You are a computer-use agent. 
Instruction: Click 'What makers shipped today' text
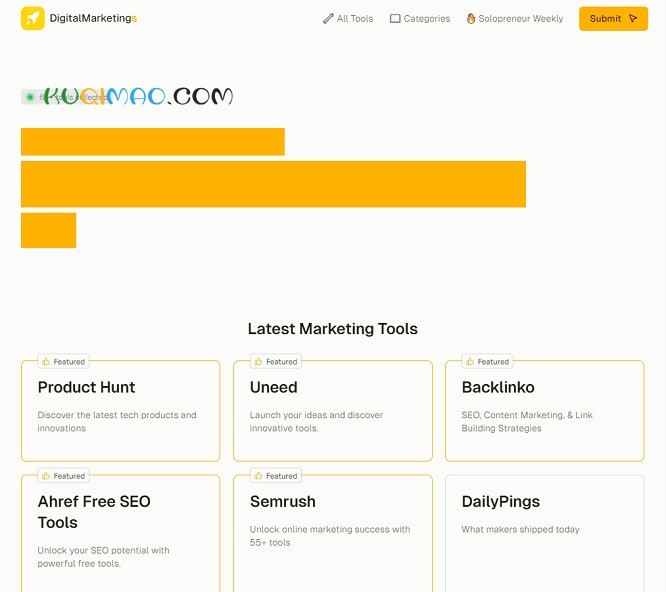521,529
